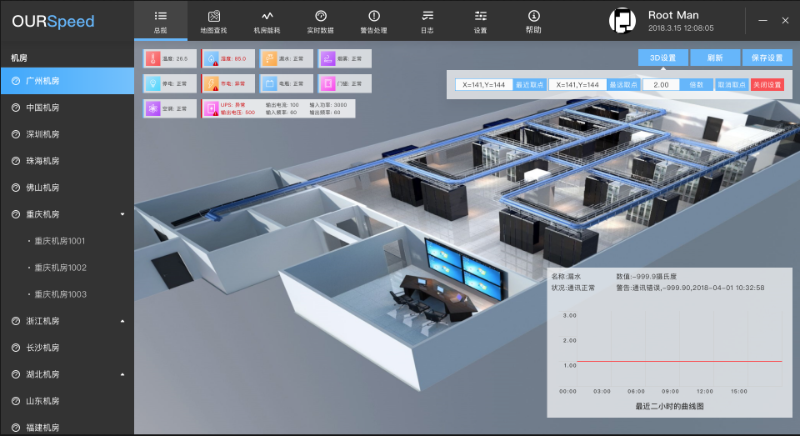
Task: Open the 实时数据 real-time data gauge icon
Action: click(x=321, y=16)
